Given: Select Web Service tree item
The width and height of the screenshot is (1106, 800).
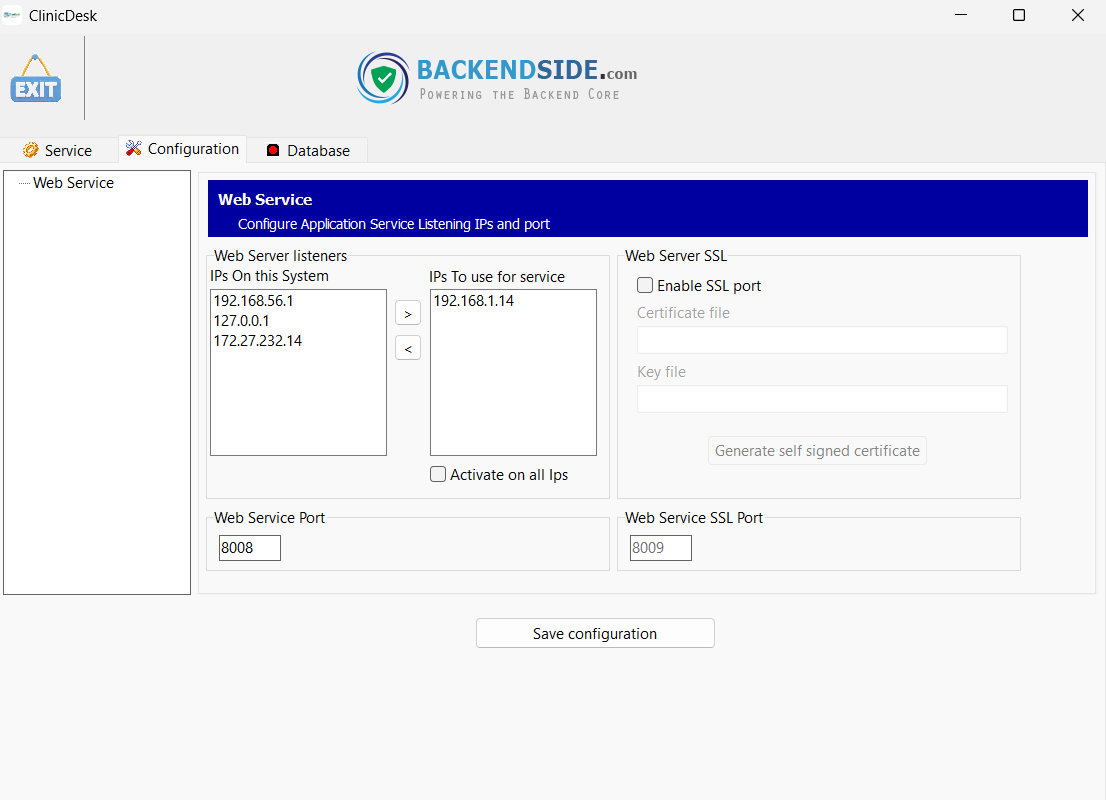Looking at the screenshot, I should [73, 183].
